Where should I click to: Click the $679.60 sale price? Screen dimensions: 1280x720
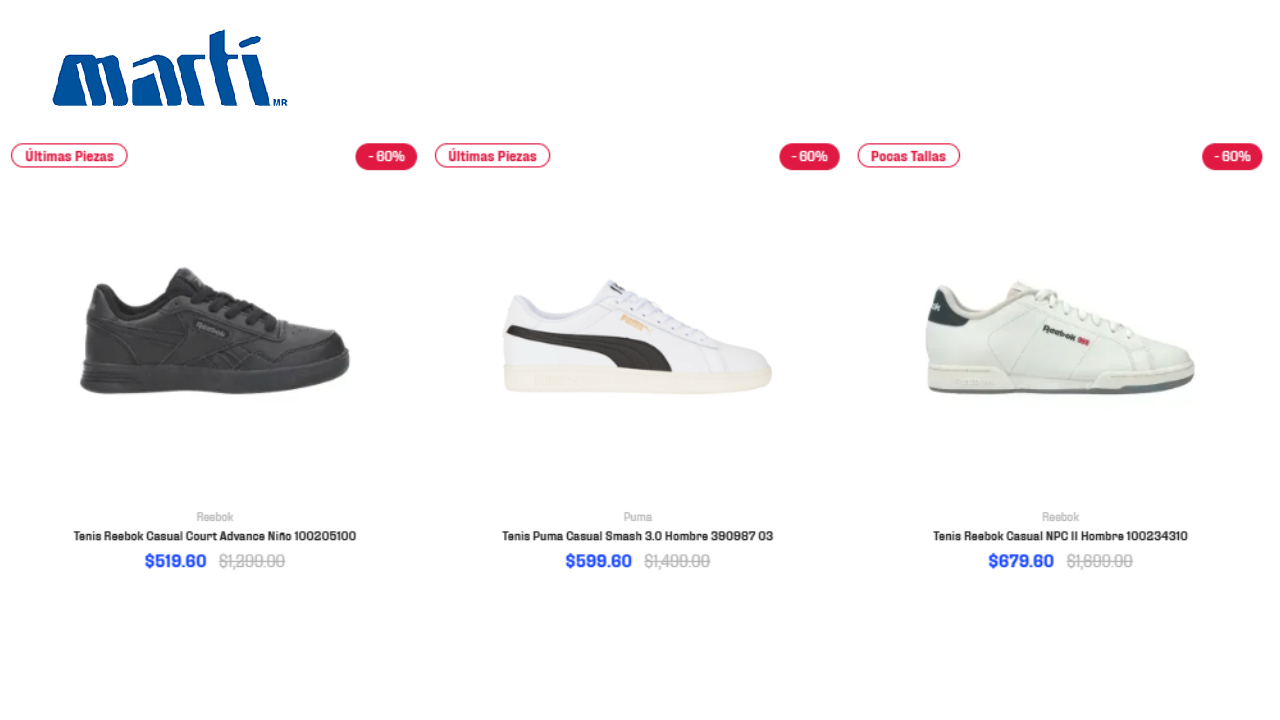click(x=1021, y=562)
